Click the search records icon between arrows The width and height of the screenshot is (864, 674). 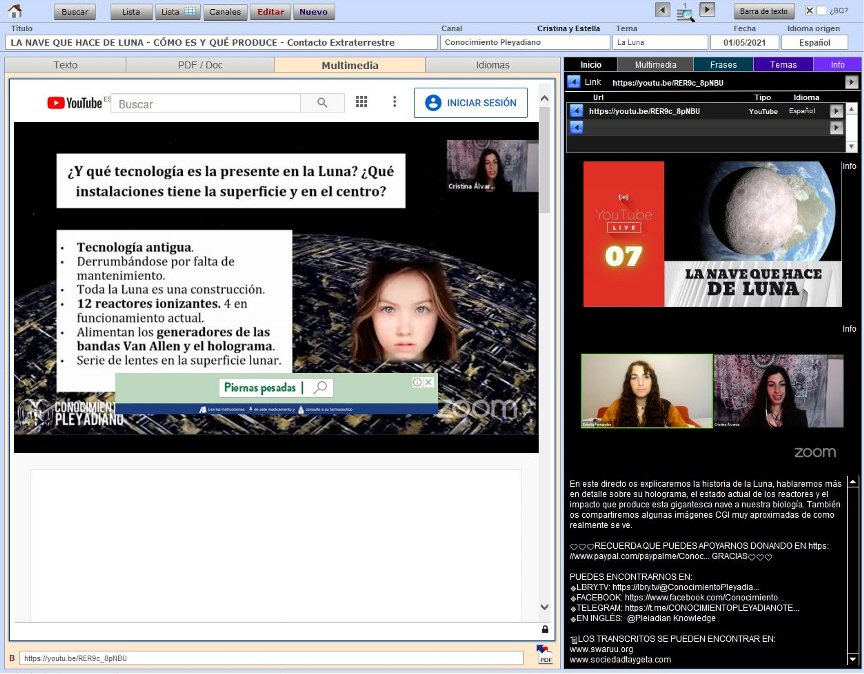coord(685,12)
